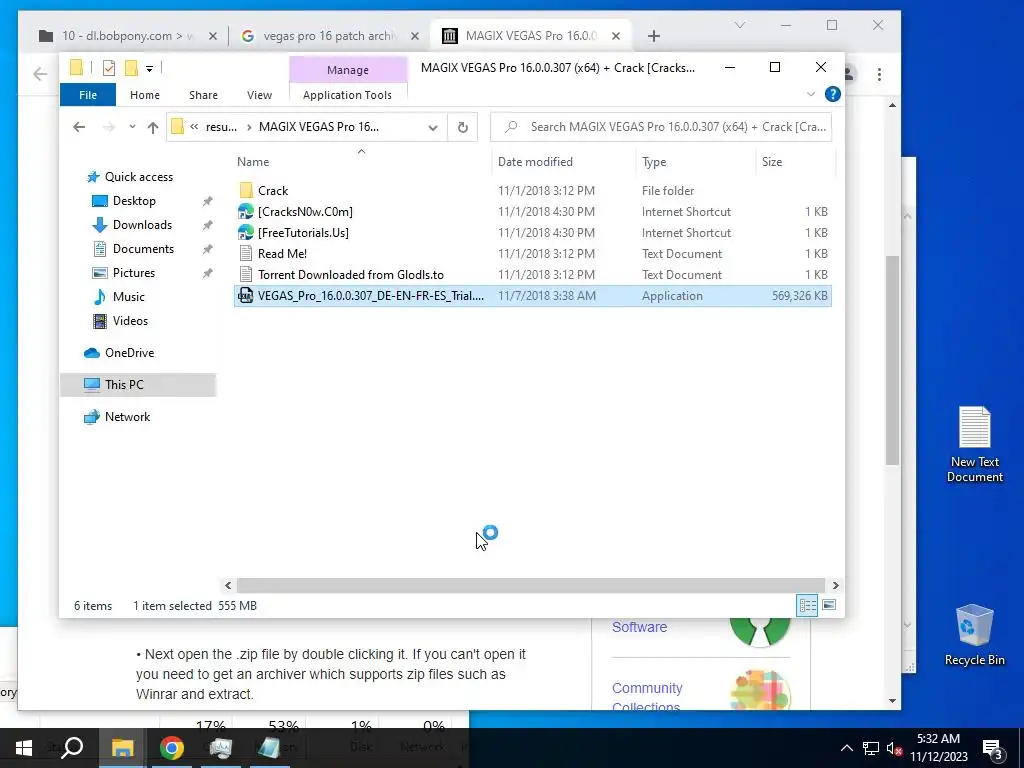Click Community Collections link in Chrome page
Image resolution: width=1024 pixels, height=768 pixels.
click(x=647, y=697)
